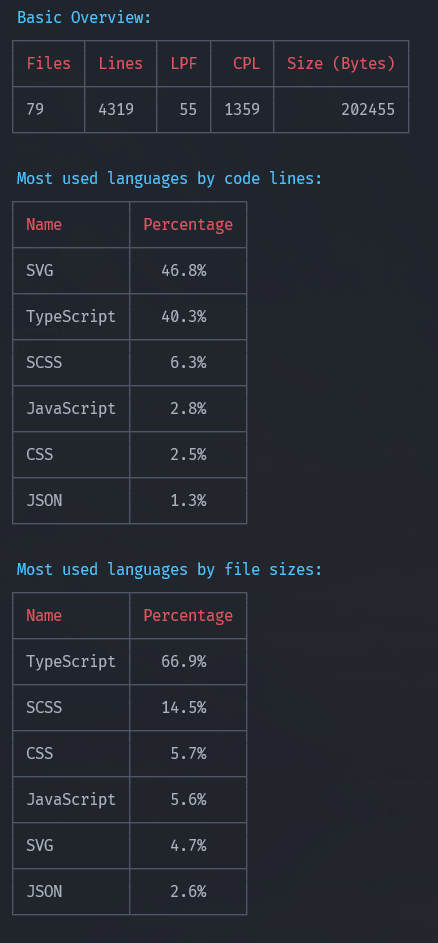Click the files count value 79

click(35, 109)
